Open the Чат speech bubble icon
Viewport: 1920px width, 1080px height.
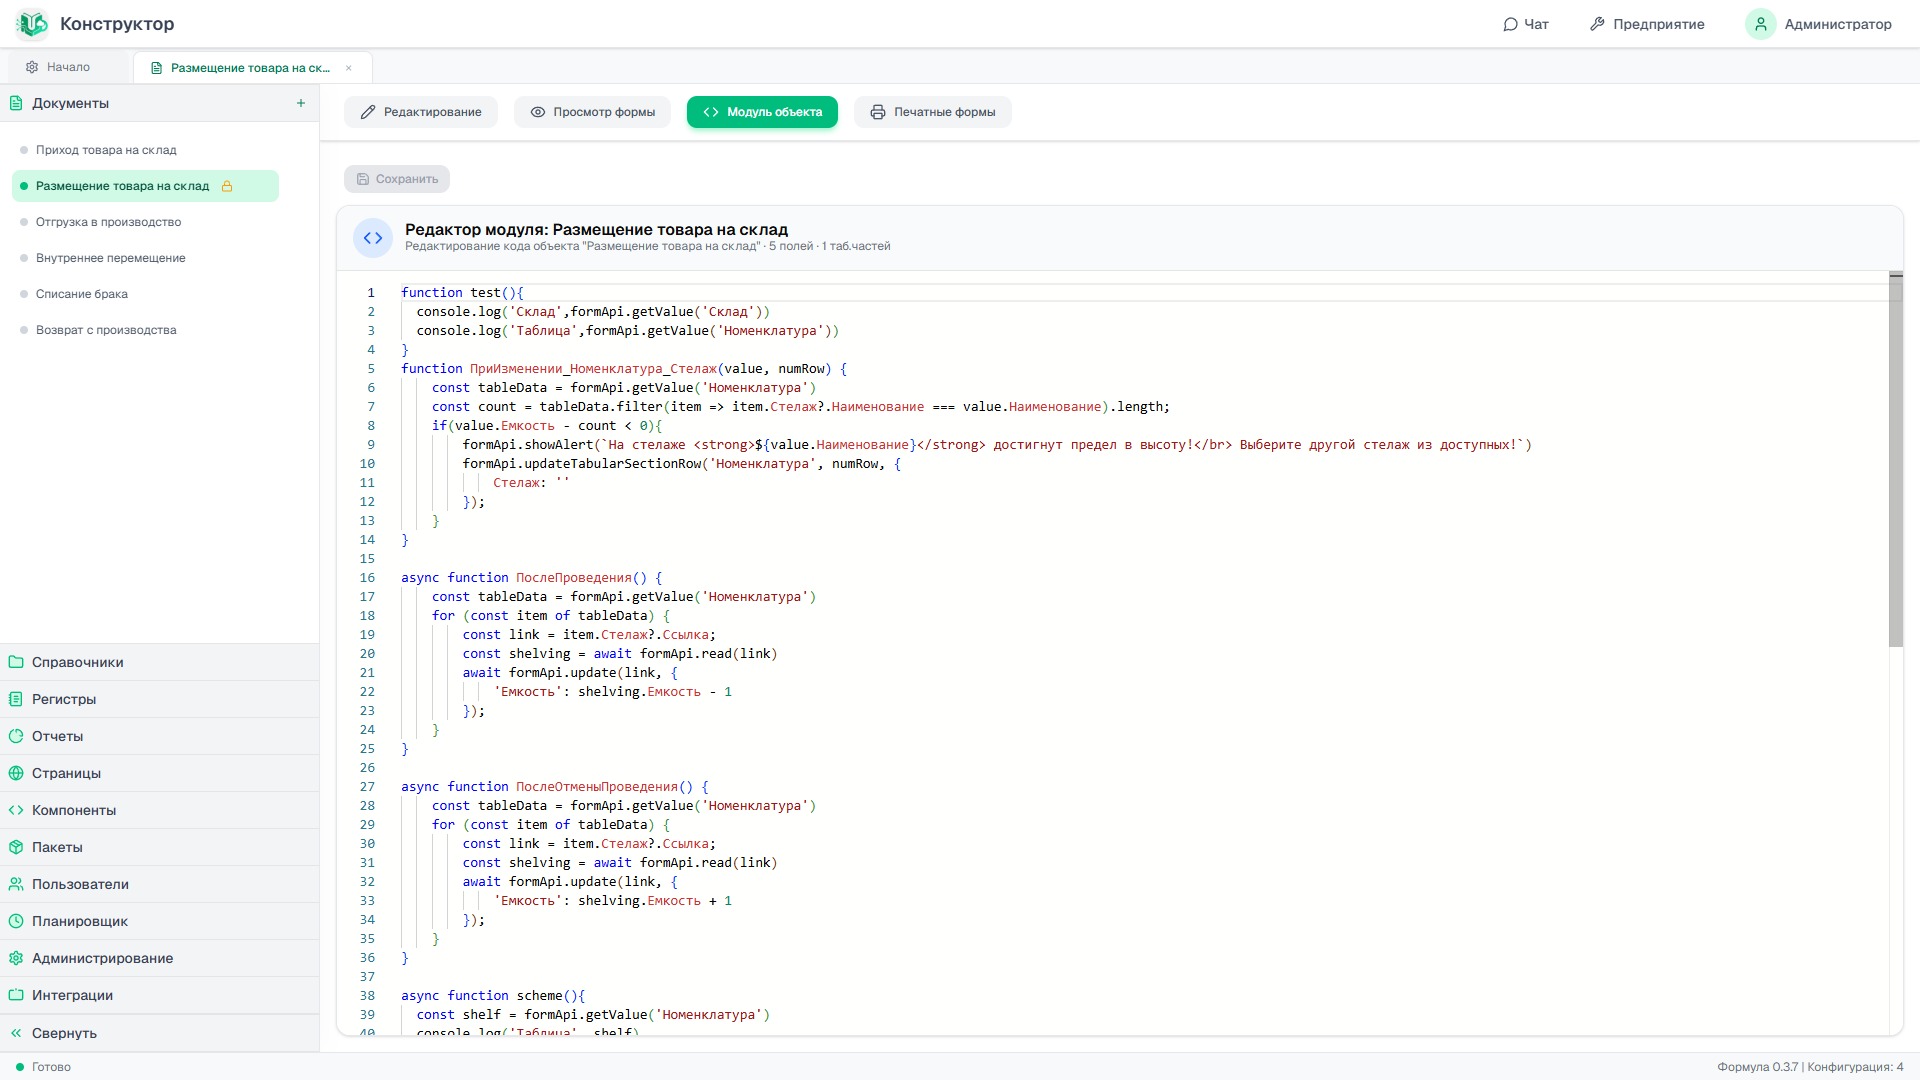1510,24
